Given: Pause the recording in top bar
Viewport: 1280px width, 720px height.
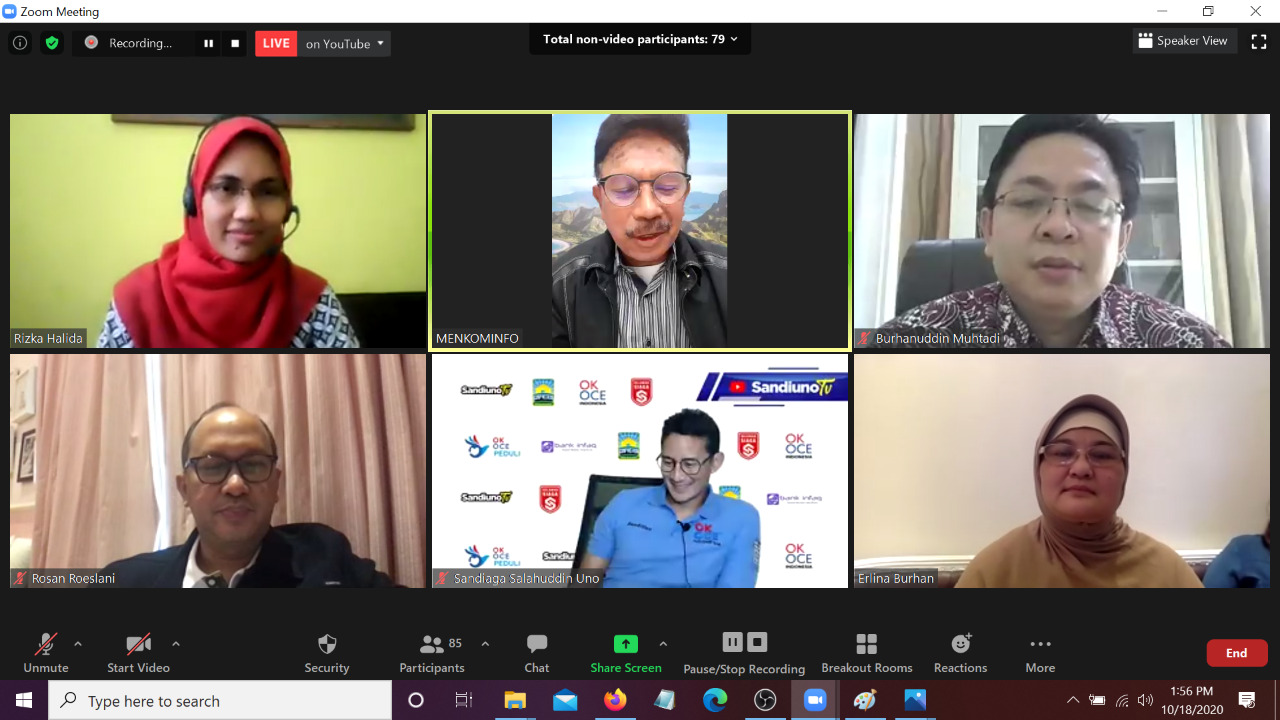Looking at the screenshot, I should (209, 43).
